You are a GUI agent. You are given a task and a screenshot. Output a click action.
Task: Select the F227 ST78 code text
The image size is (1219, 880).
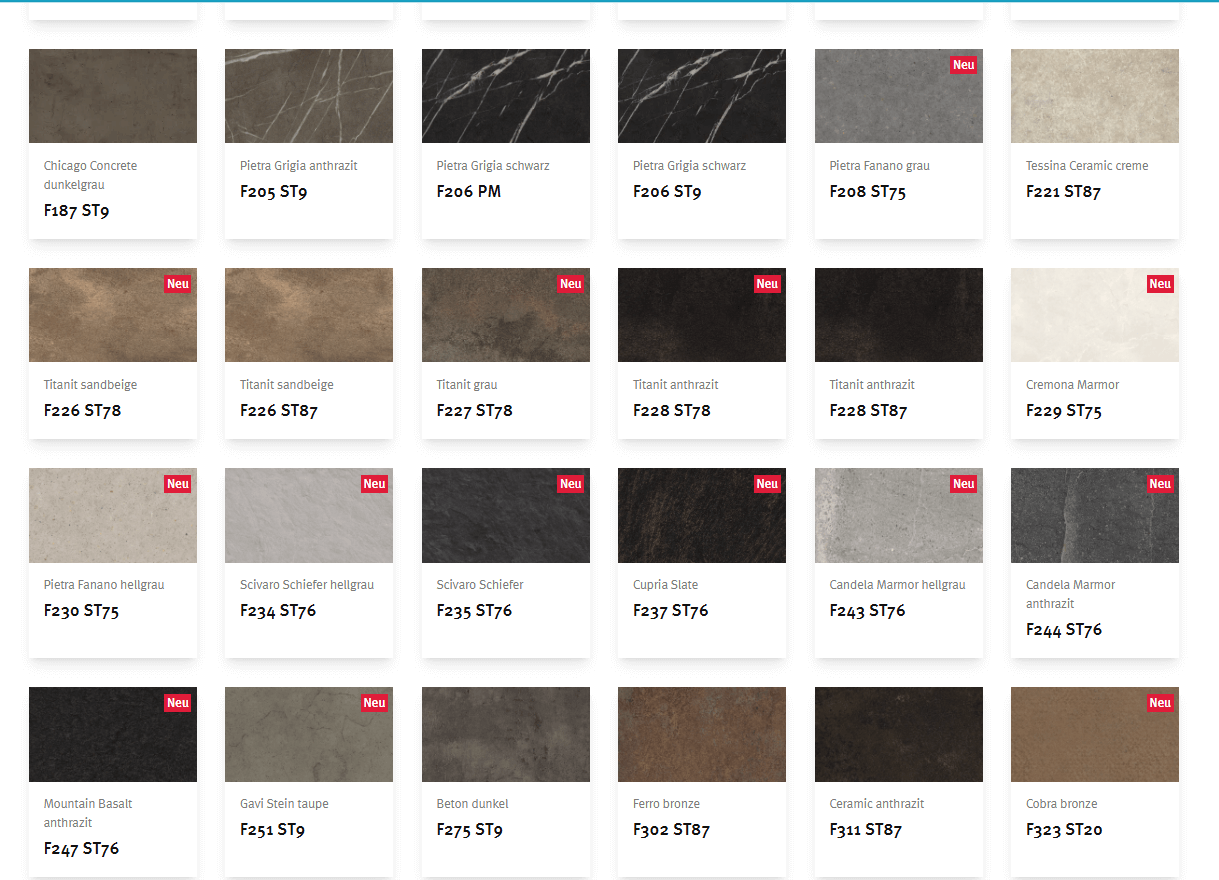coord(475,411)
